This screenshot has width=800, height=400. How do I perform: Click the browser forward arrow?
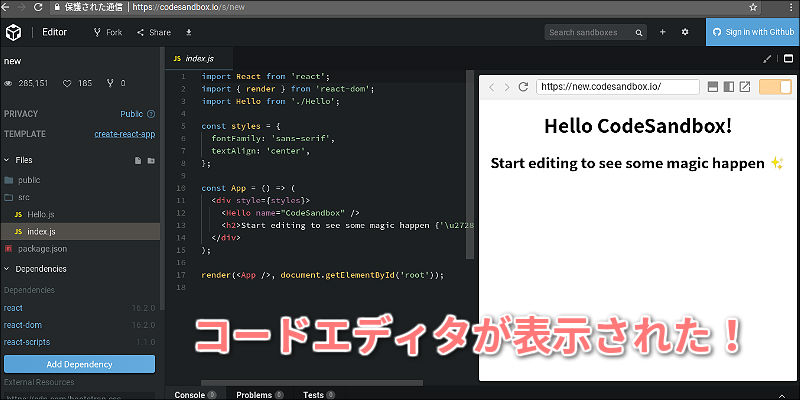tap(21, 7)
